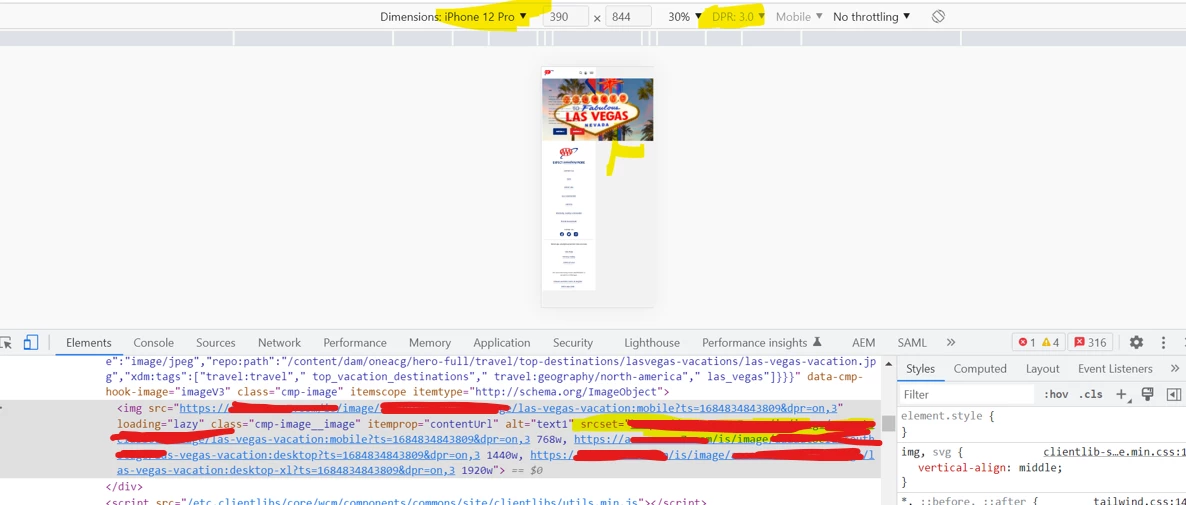The width and height of the screenshot is (1186, 505).
Task: Click the errors and warnings counter 1 and 4
Action: point(1039,342)
